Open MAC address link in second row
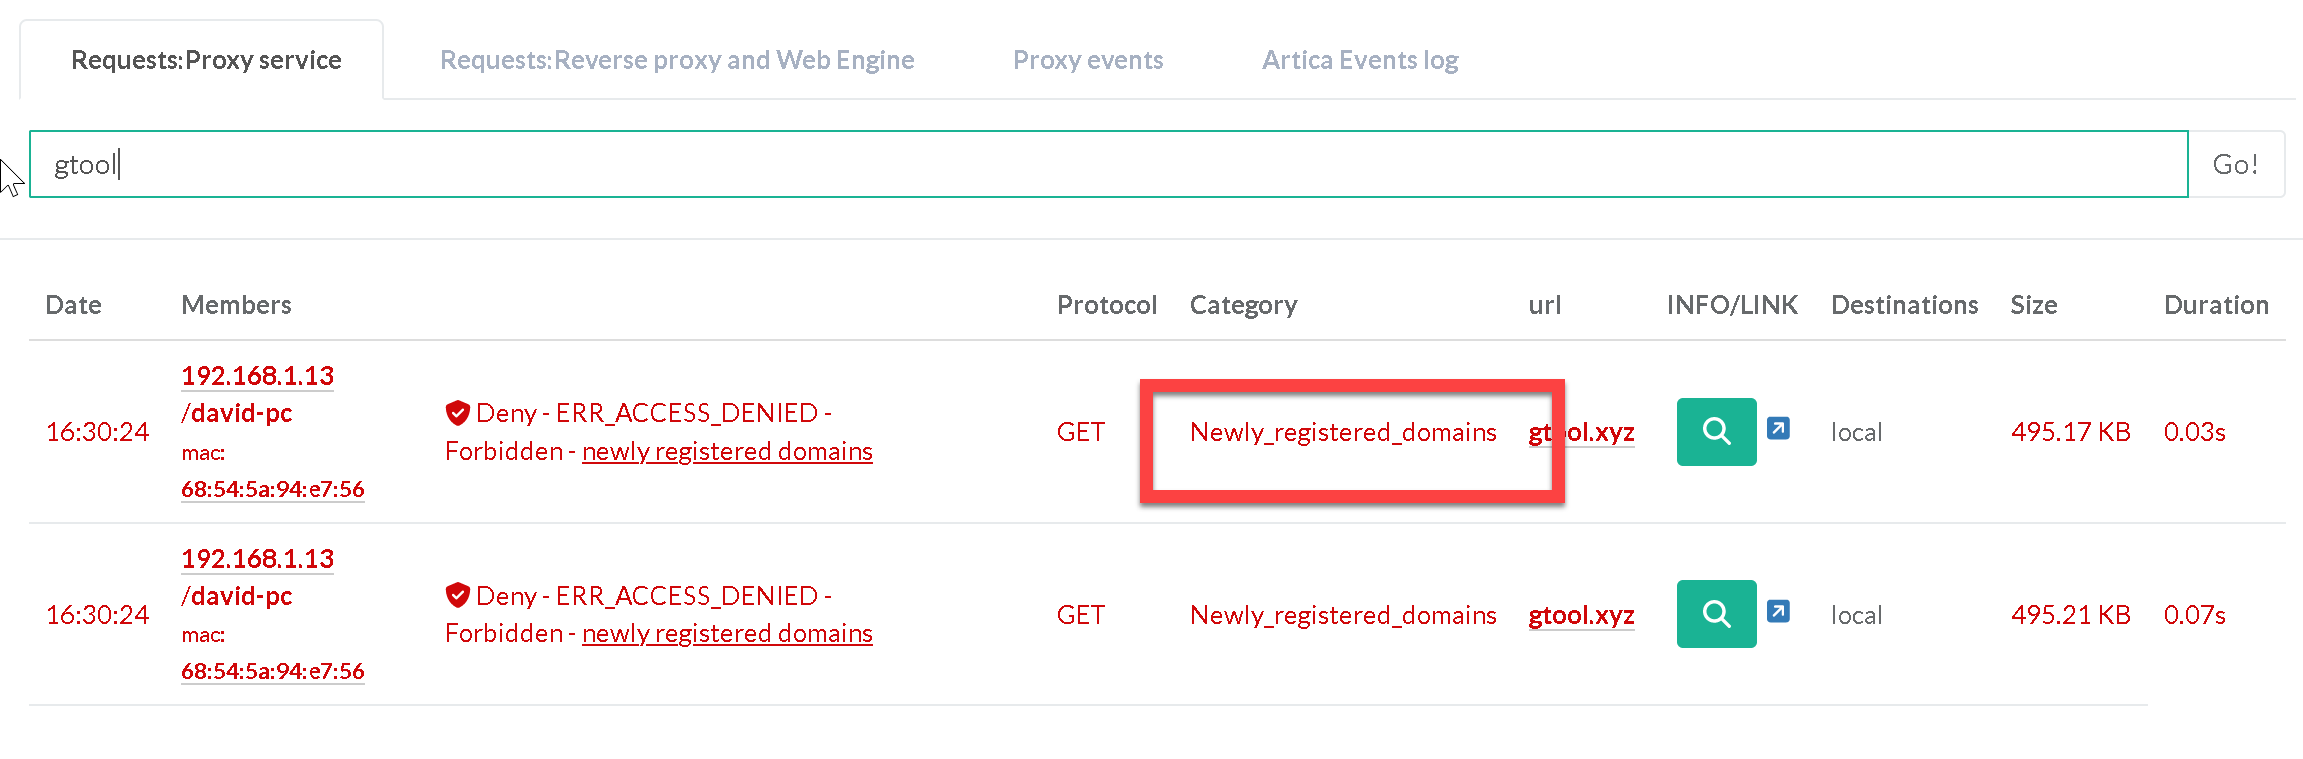 [x=272, y=671]
